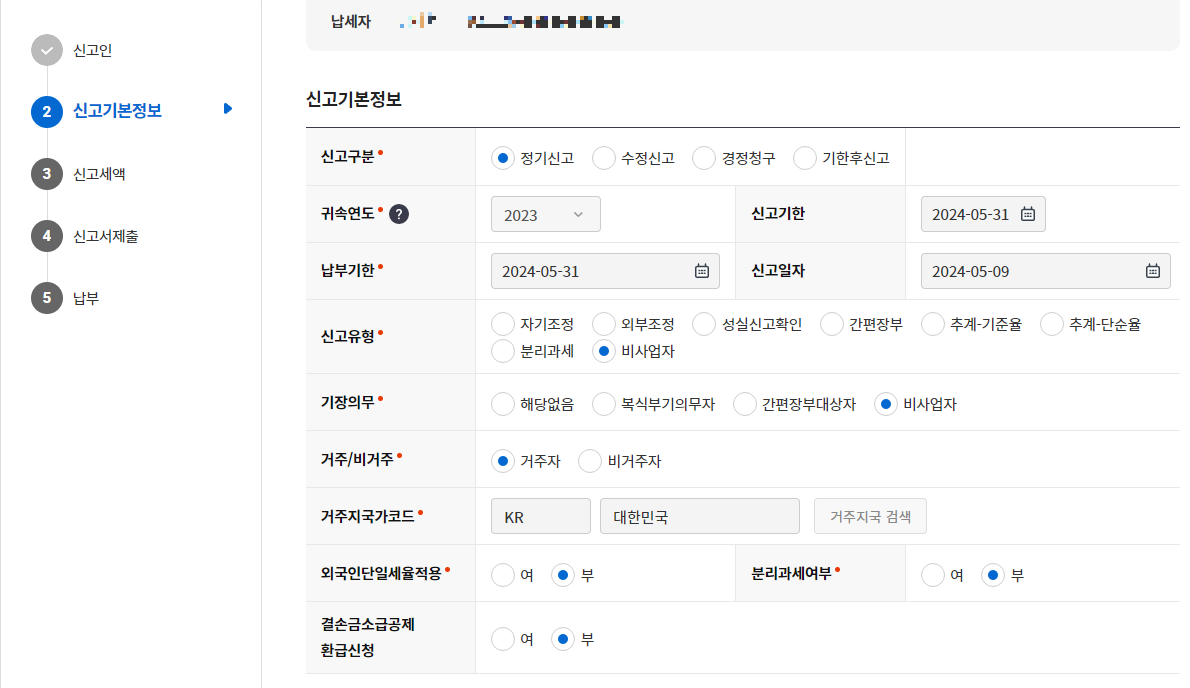Viewport: 1190px width, 688px height.
Task: Open the 귀속연도 year dropdown
Action: [545, 214]
